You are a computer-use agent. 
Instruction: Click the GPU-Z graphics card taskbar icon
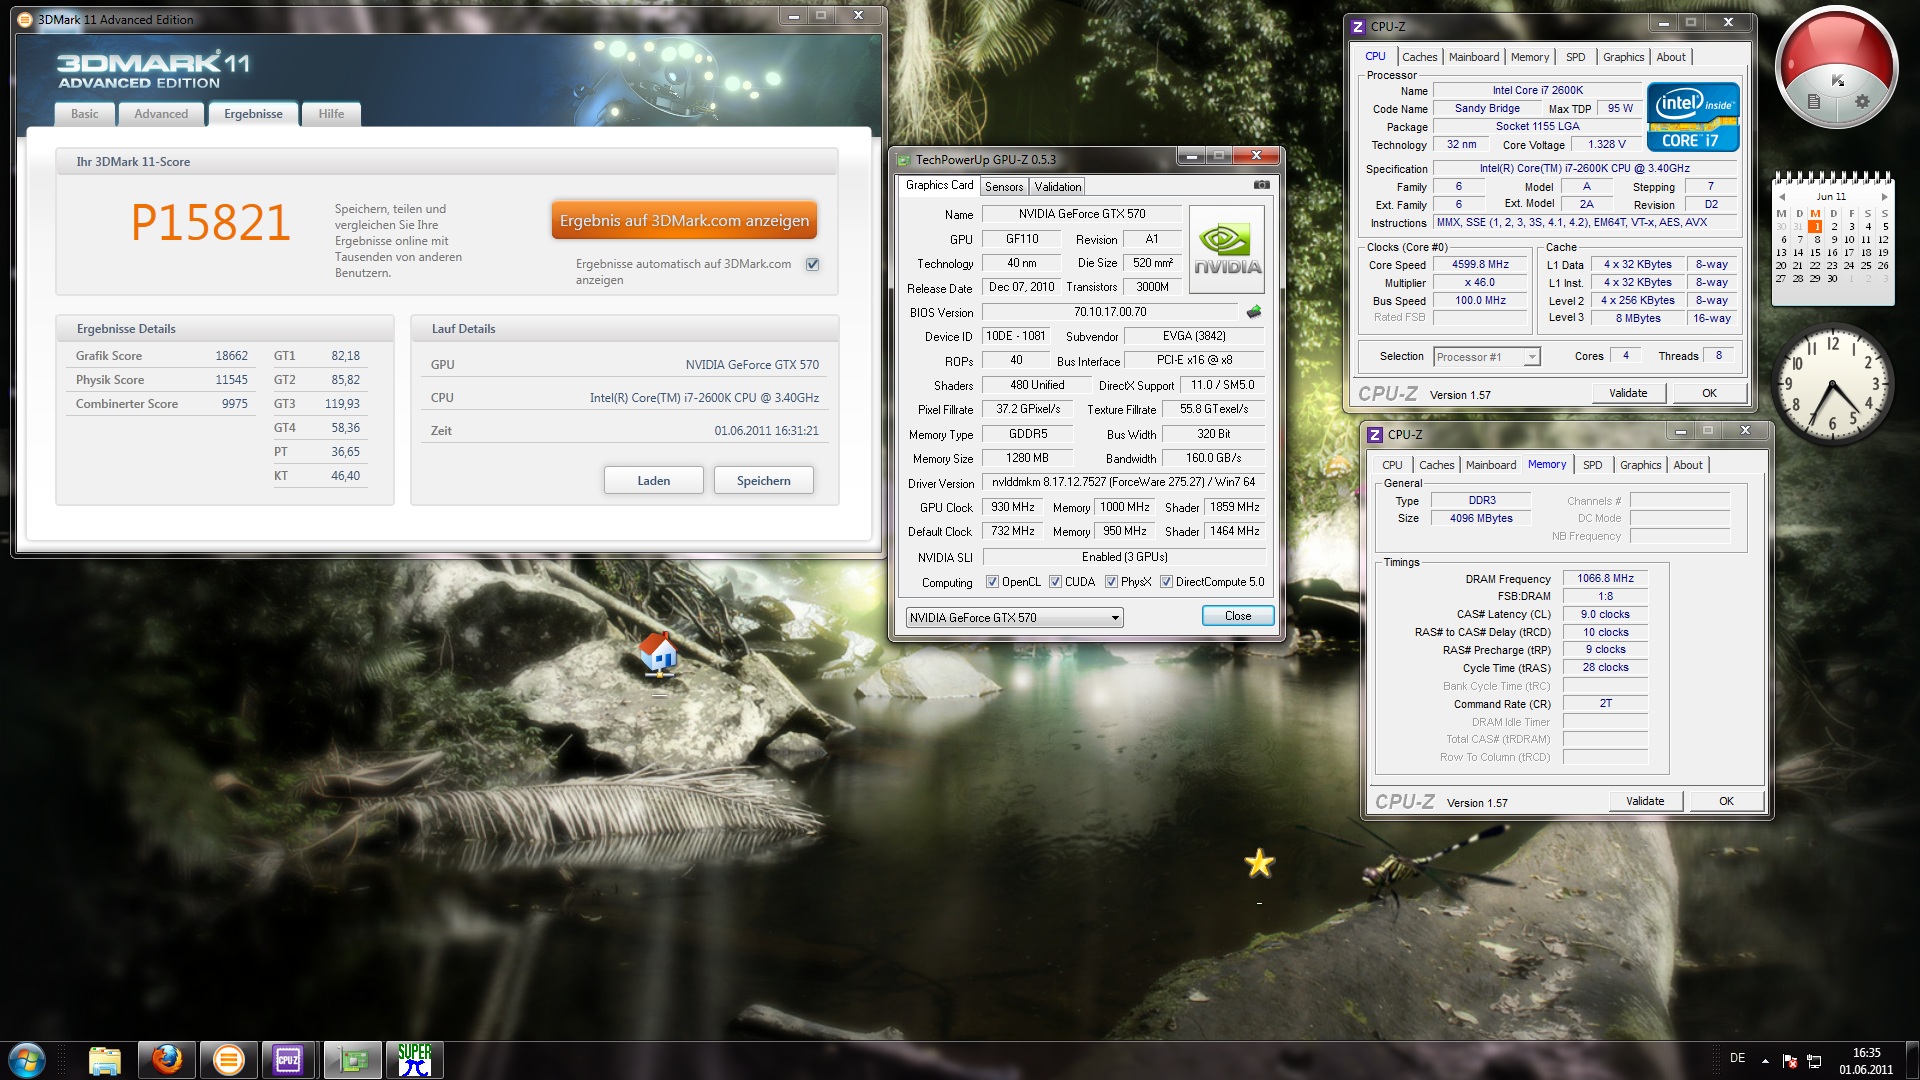click(351, 1059)
